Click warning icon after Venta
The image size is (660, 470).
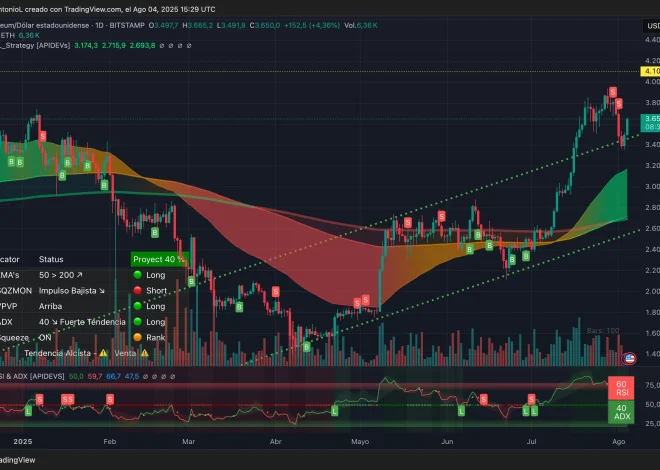[x=144, y=353]
